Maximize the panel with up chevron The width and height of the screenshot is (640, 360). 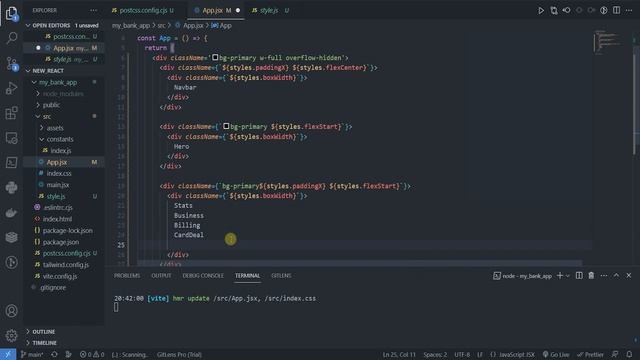(616, 276)
